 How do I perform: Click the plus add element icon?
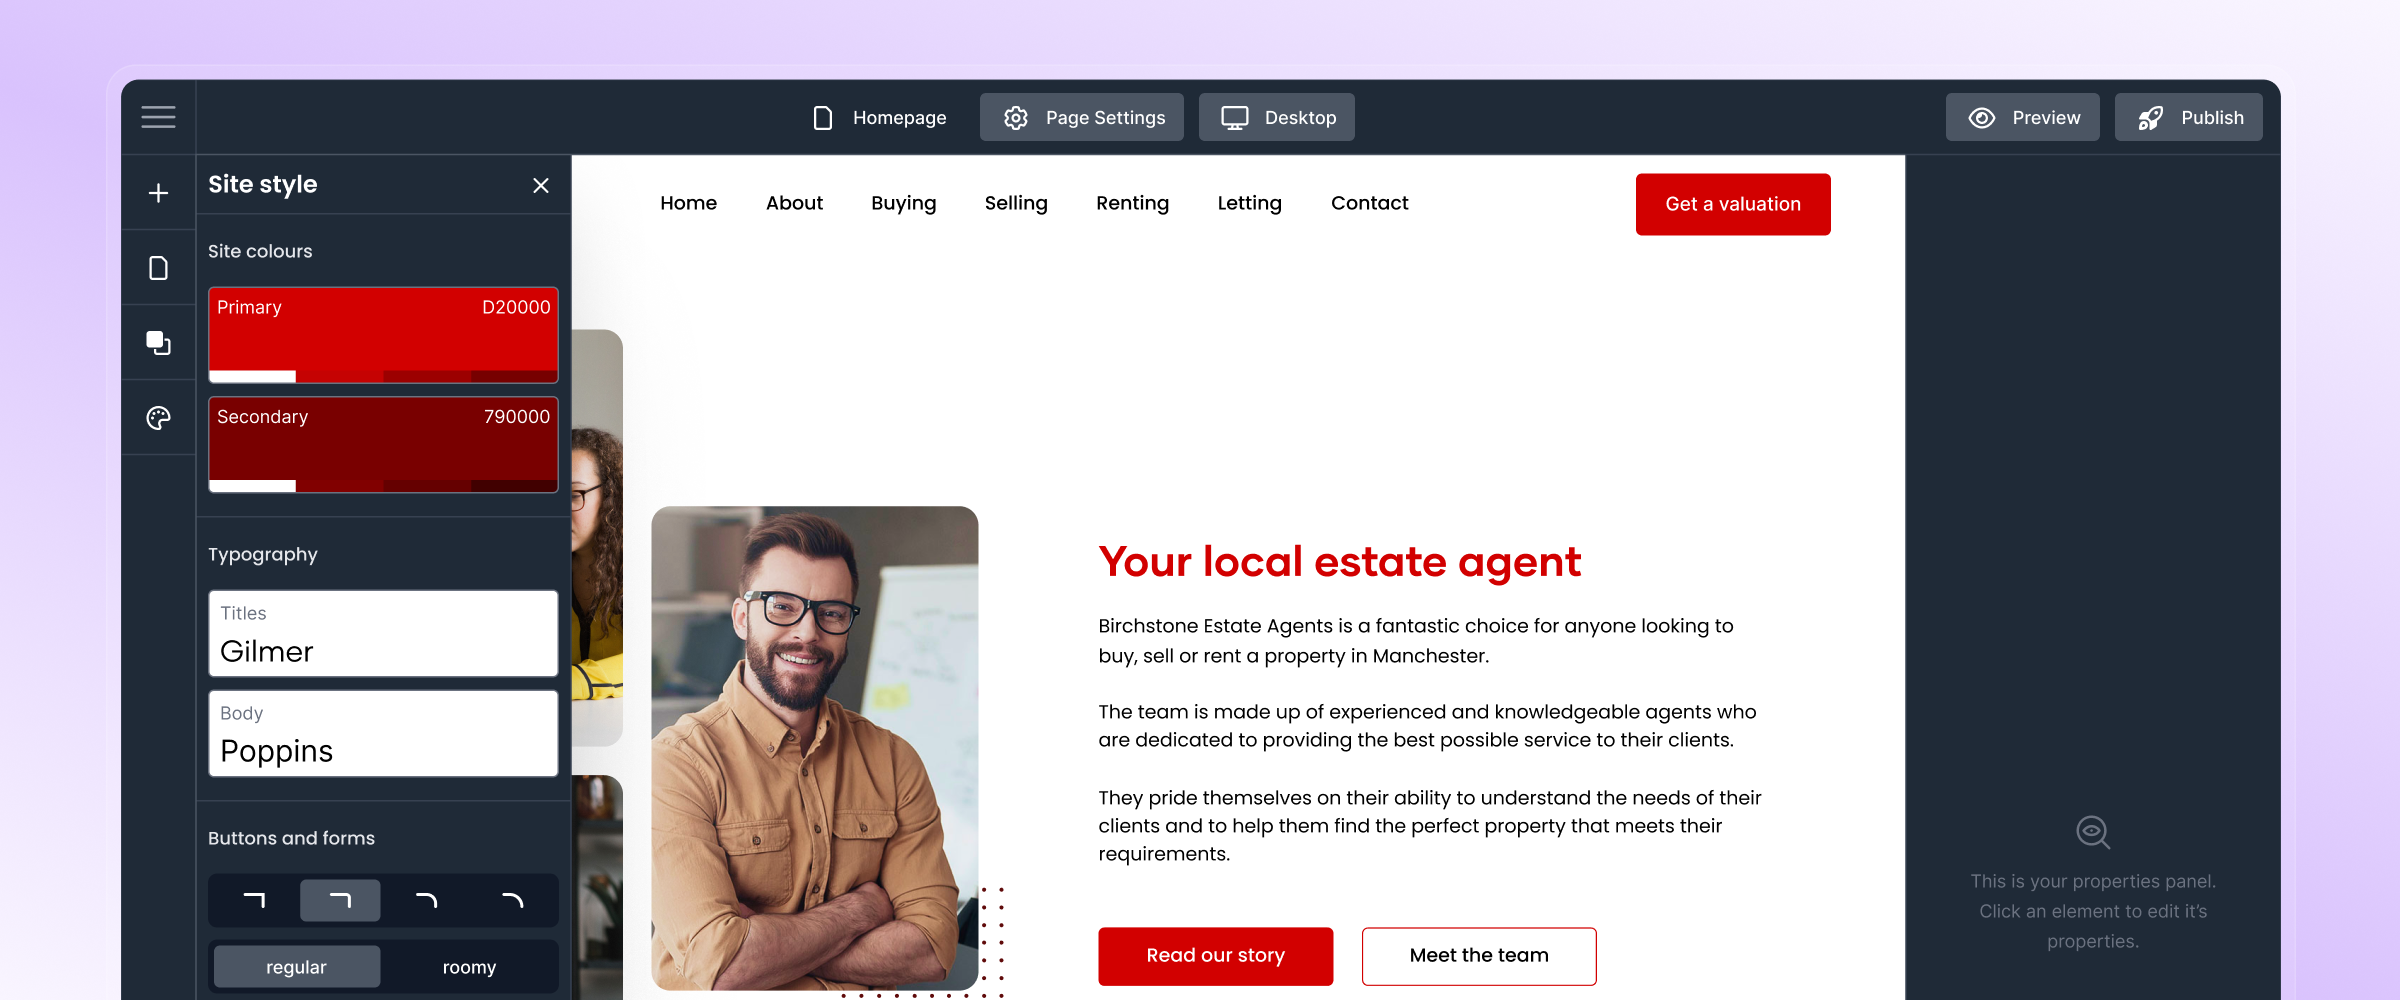(158, 192)
